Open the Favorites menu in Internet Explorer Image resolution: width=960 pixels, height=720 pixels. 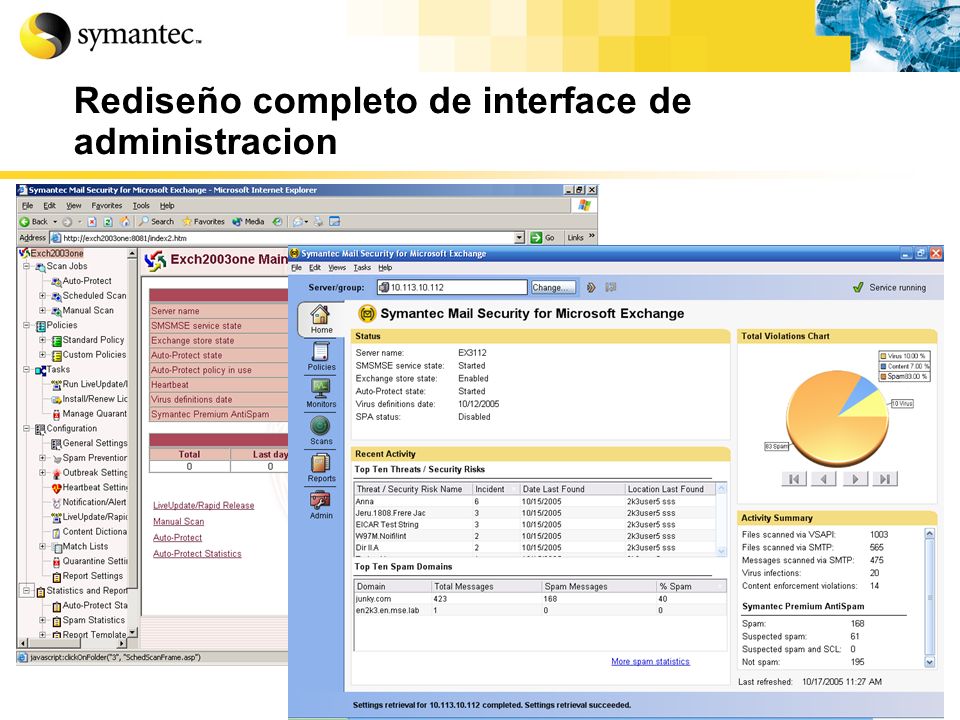(x=107, y=206)
